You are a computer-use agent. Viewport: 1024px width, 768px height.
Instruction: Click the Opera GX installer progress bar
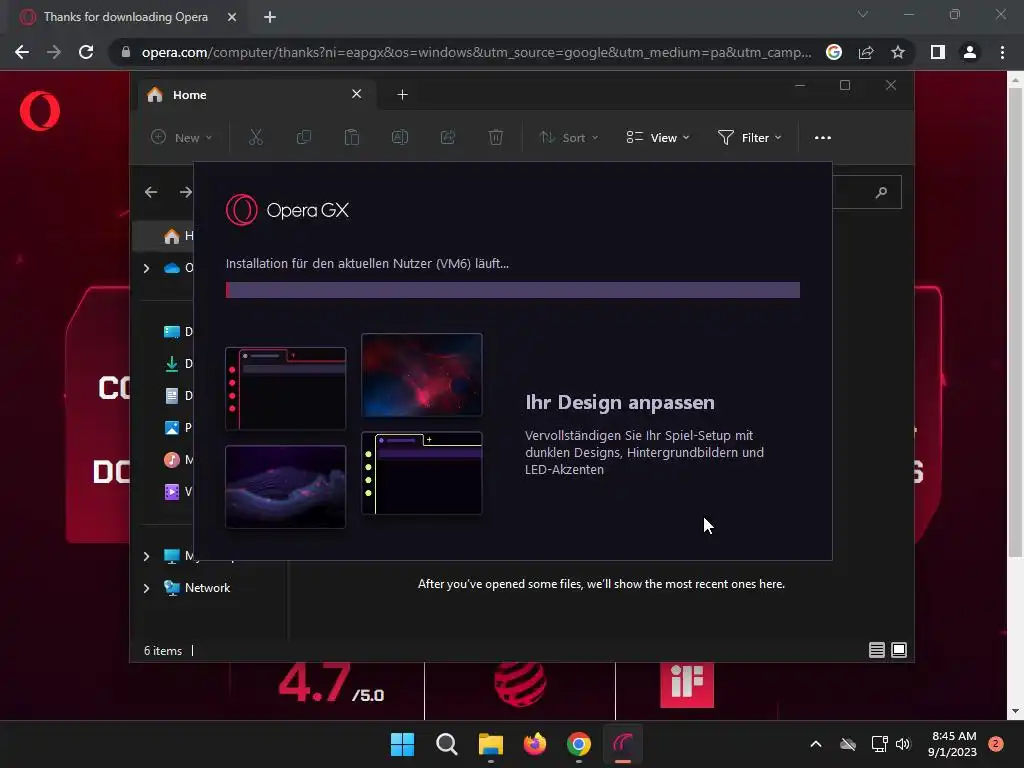(x=513, y=290)
